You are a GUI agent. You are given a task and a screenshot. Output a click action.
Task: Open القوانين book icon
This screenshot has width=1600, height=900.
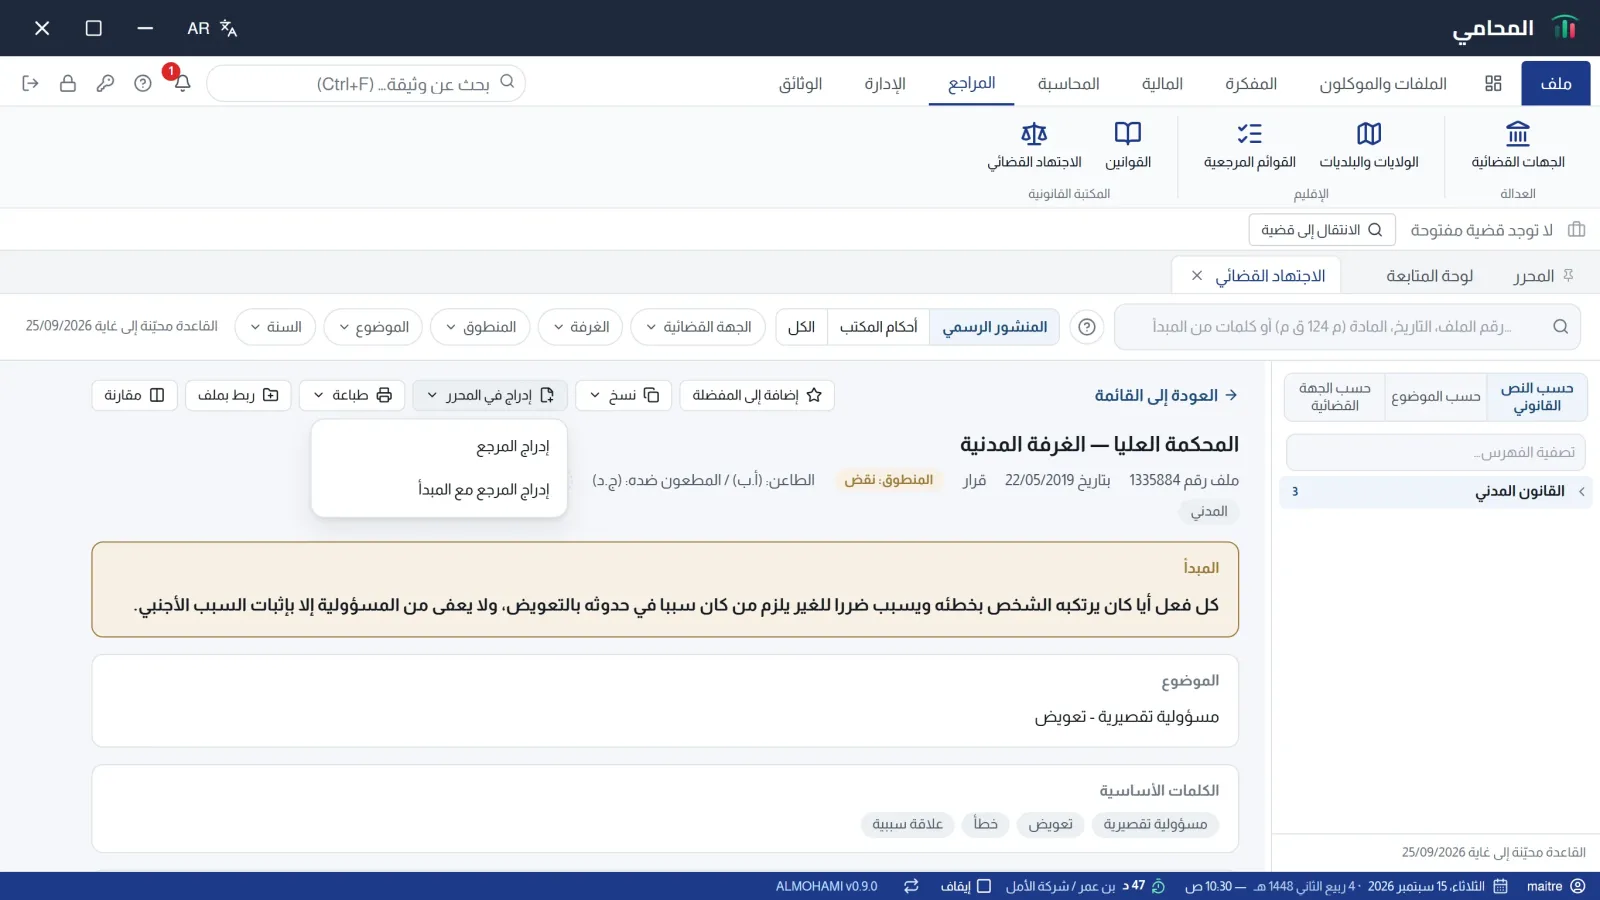tap(1127, 133)
